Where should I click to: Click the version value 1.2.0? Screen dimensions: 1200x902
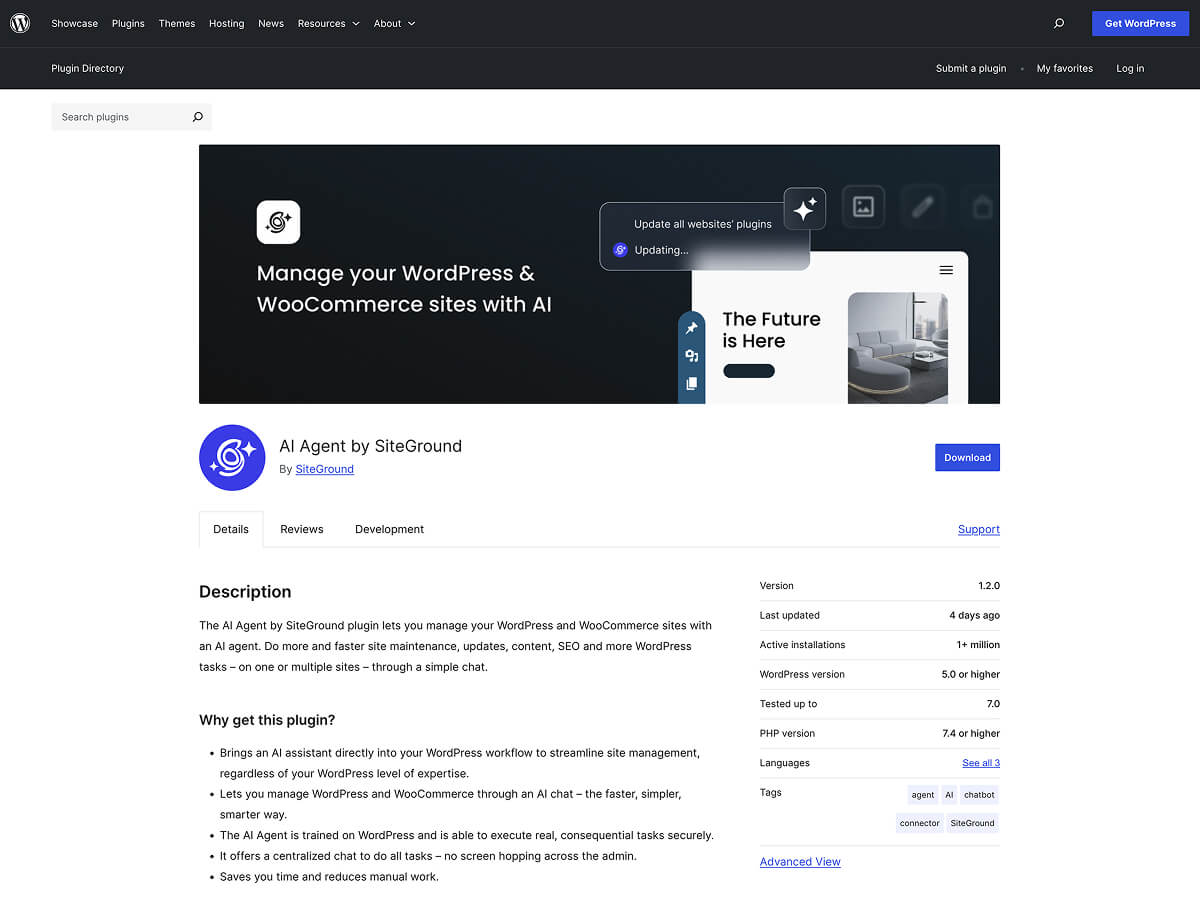[989, 586]
